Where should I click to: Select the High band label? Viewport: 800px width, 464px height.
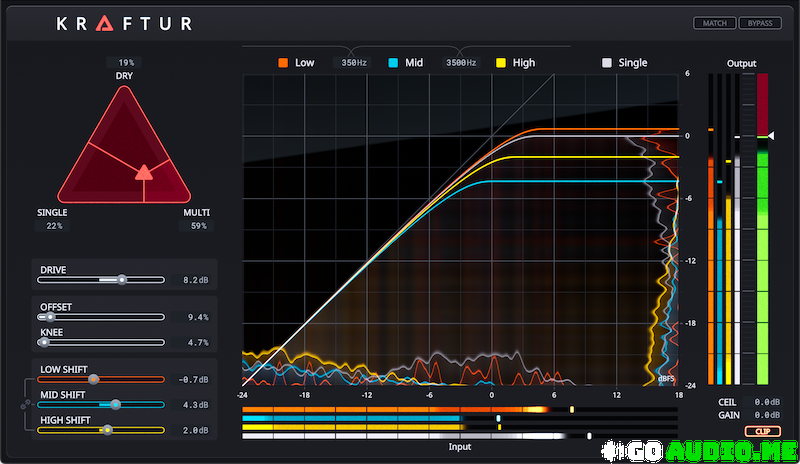524,63
